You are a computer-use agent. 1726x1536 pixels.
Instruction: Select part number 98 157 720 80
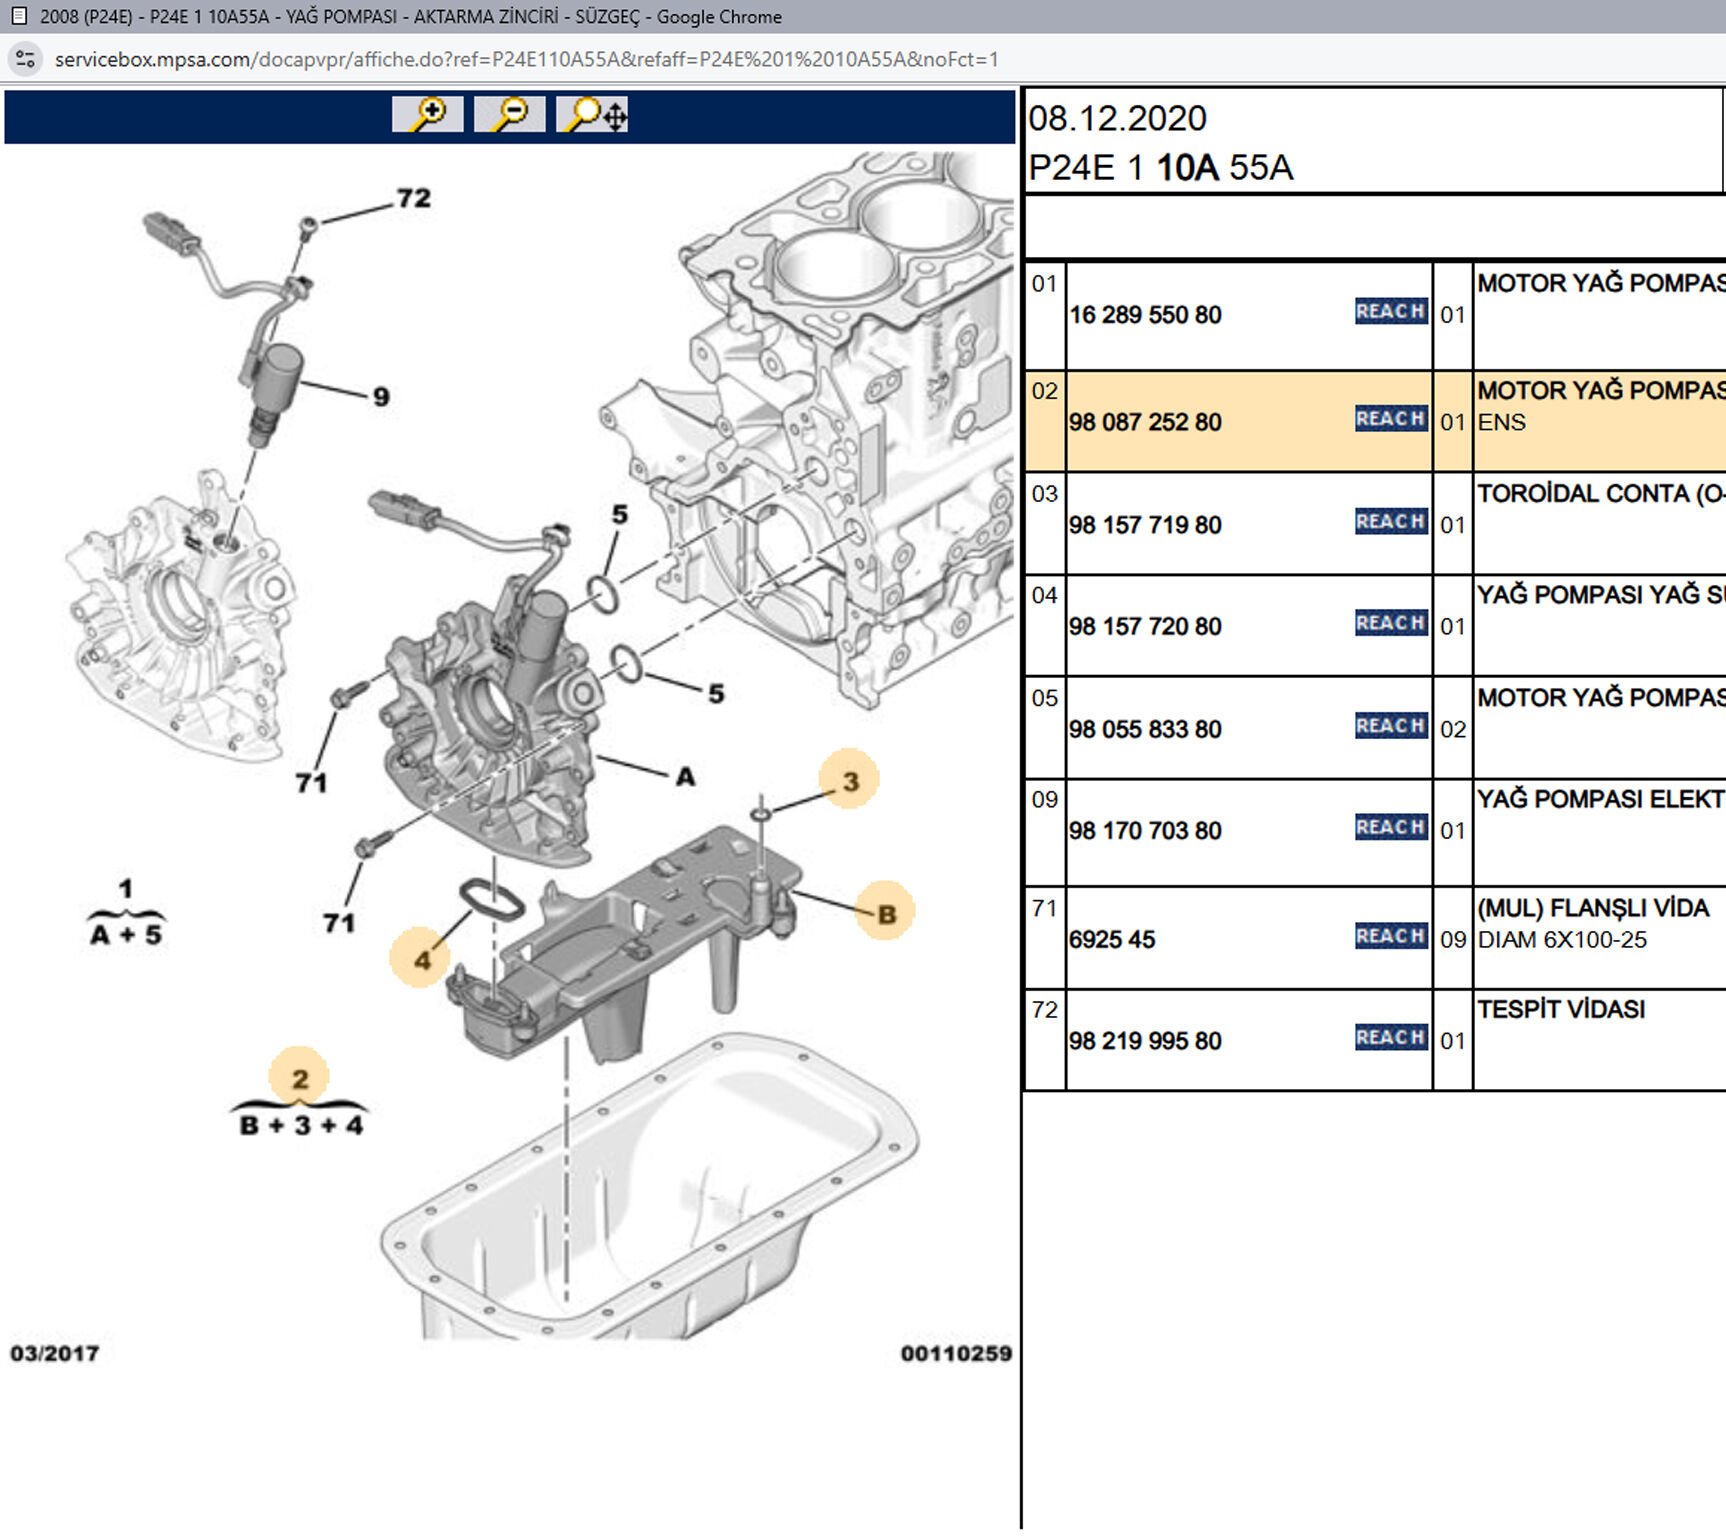tap(1145, 627)
